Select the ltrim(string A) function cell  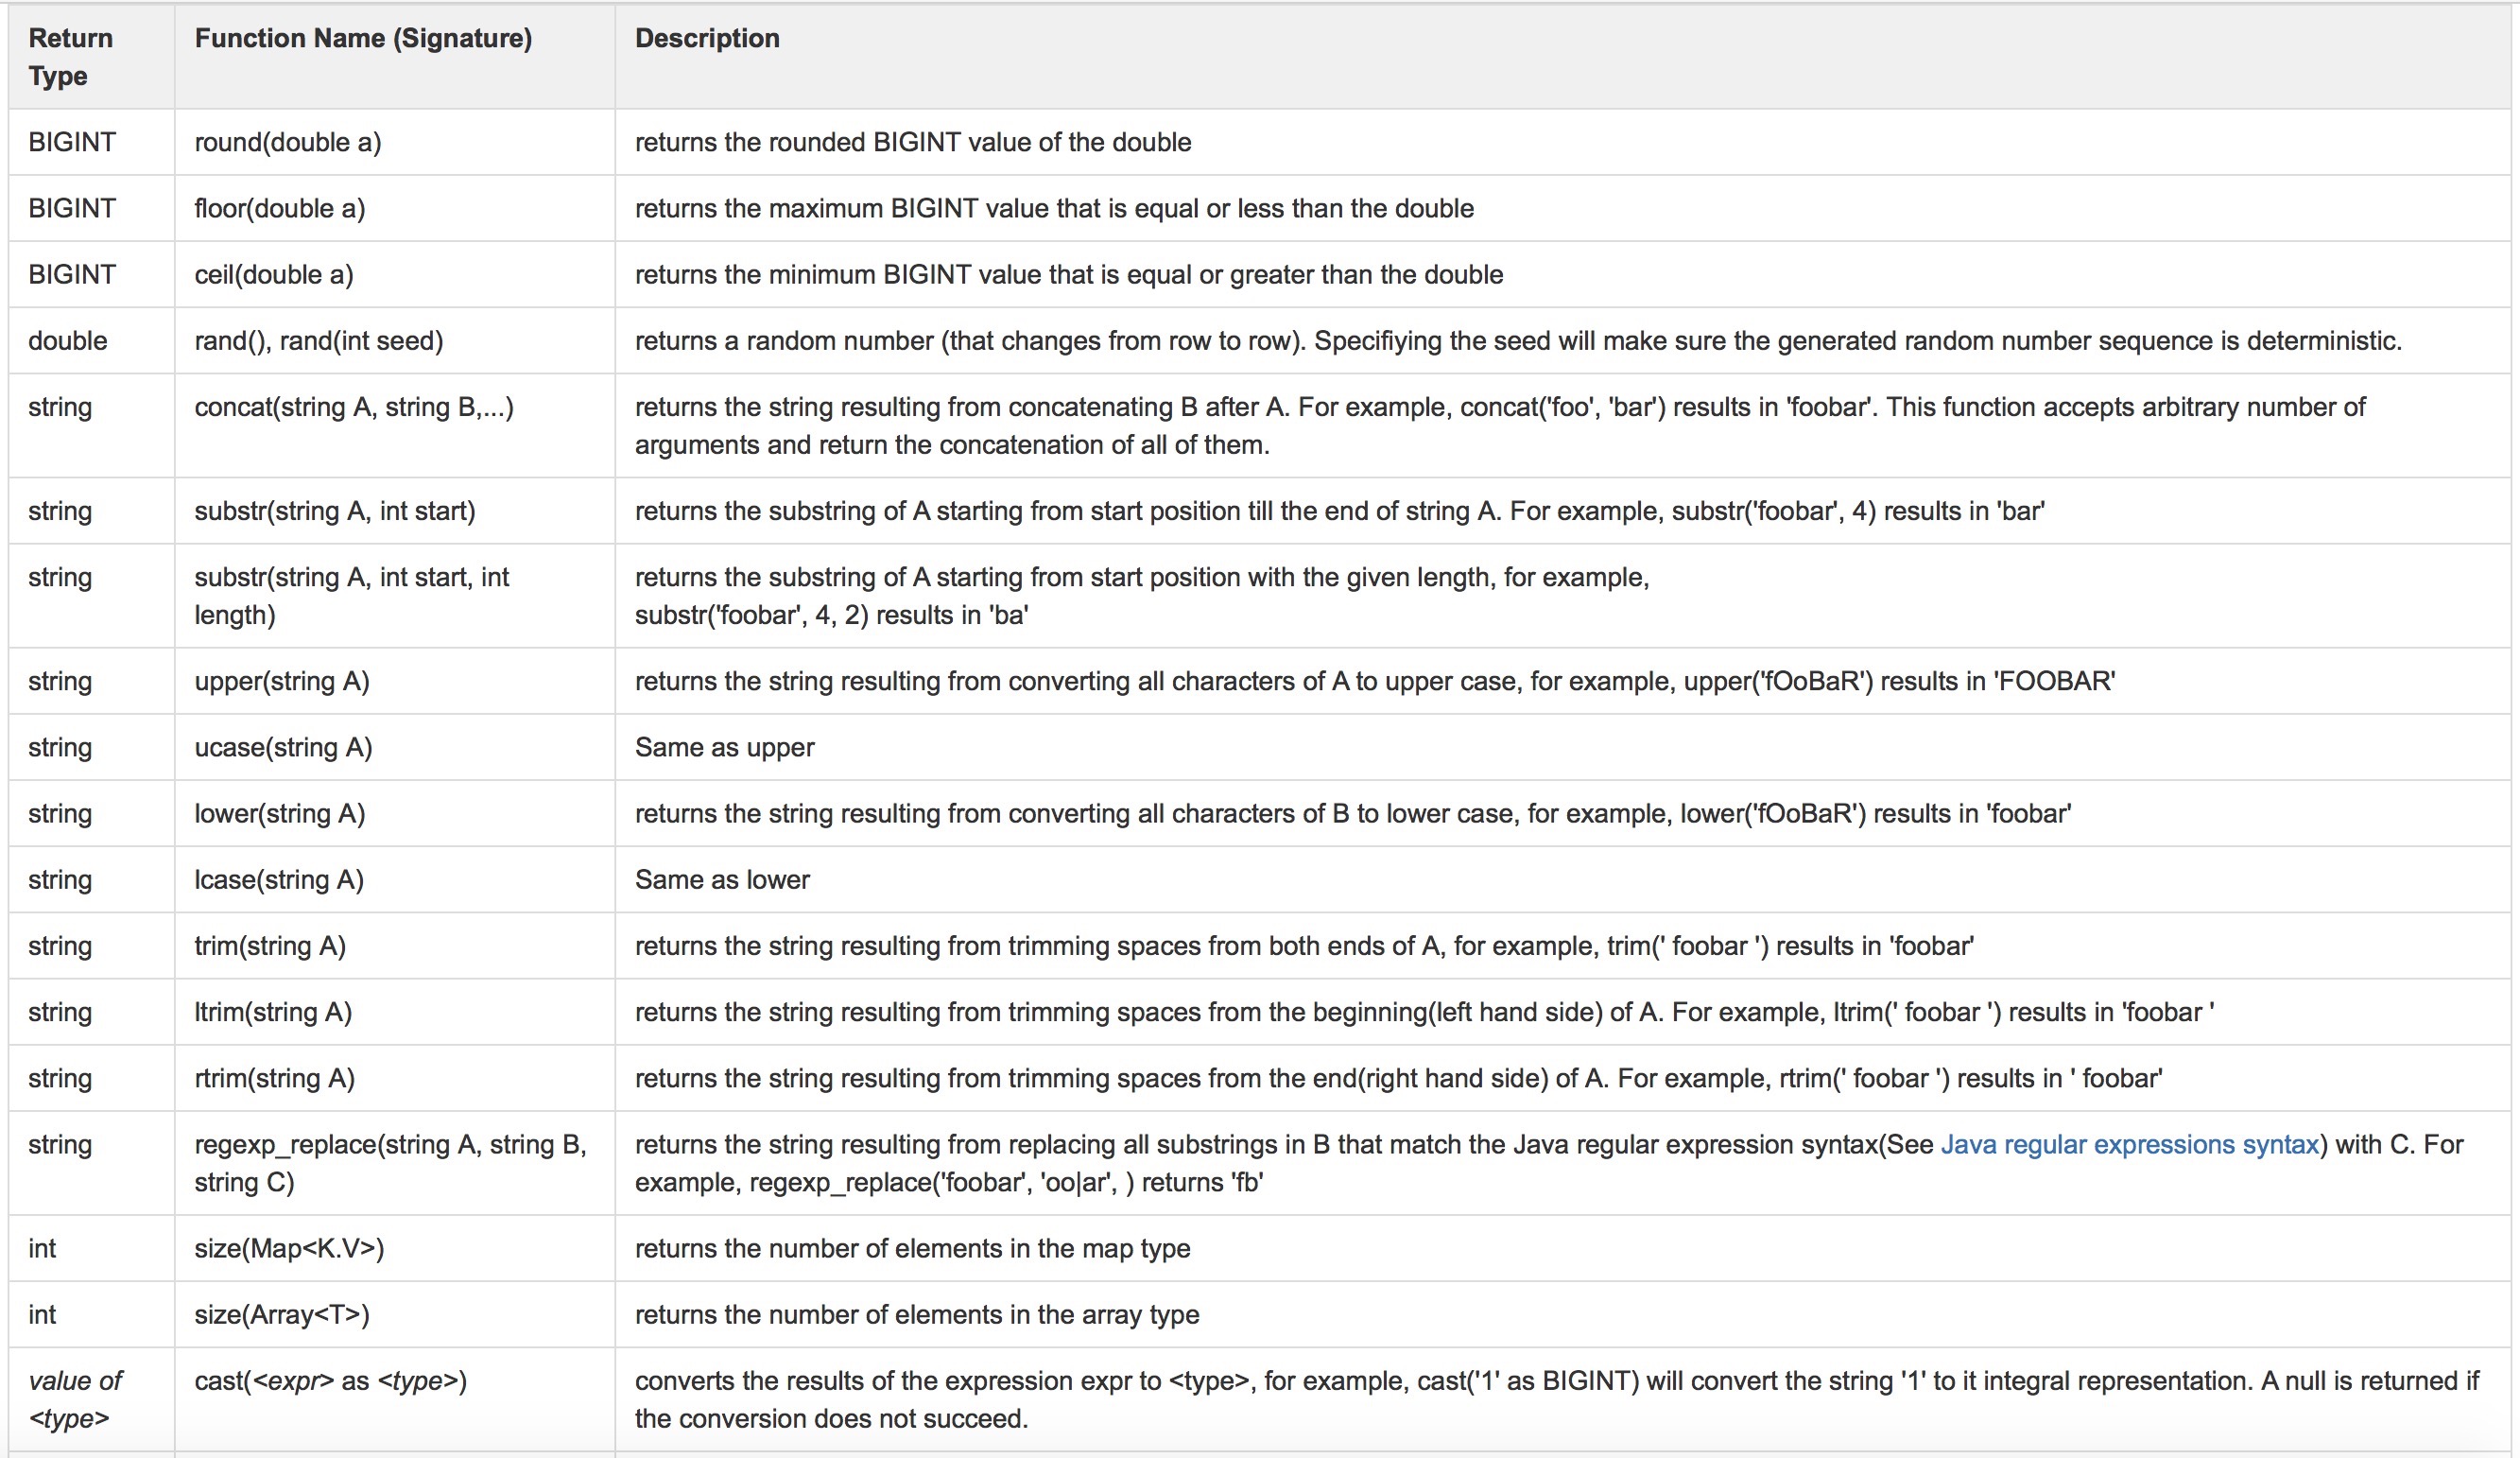pos(273,1012)
